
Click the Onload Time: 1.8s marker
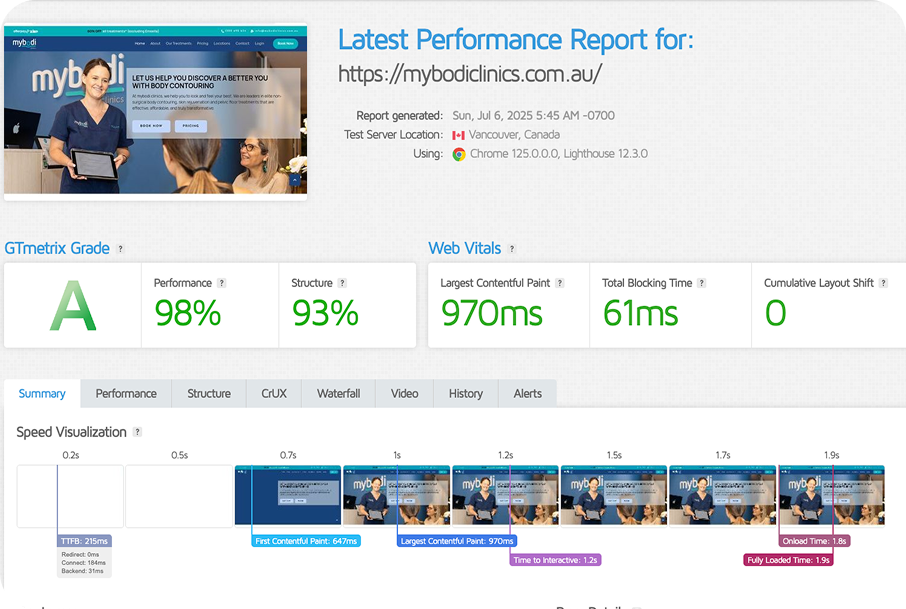[x=815, y=541]
